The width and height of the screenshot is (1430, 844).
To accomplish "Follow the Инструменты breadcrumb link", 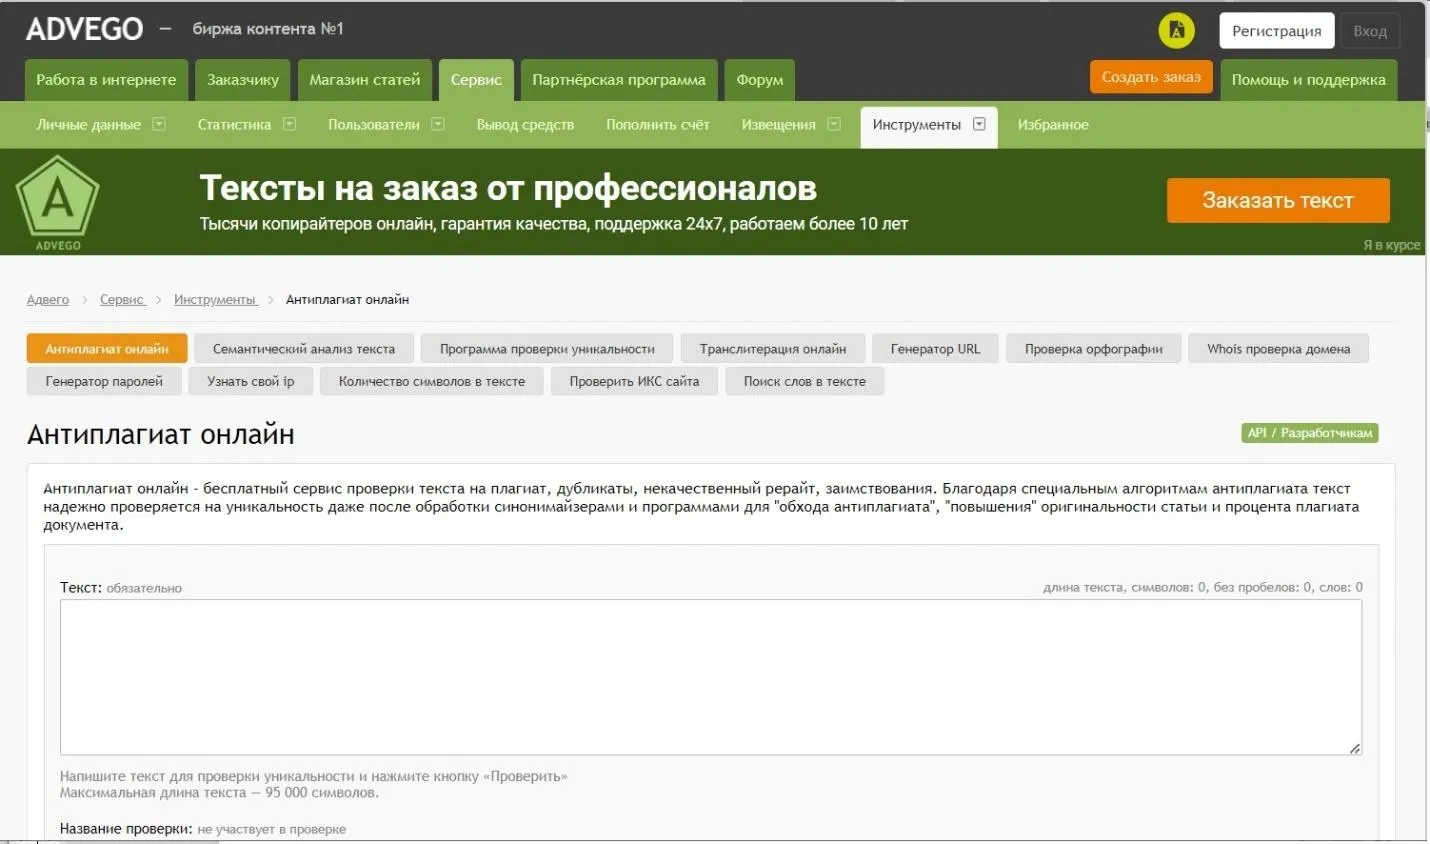I will (x=215, y=300).
